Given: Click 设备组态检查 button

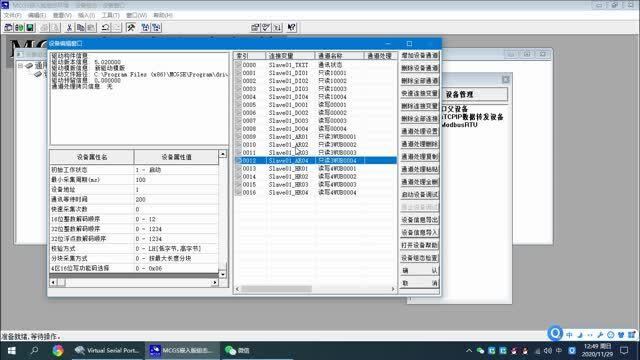Looking at the screenshot, I should tap(420, 258).
